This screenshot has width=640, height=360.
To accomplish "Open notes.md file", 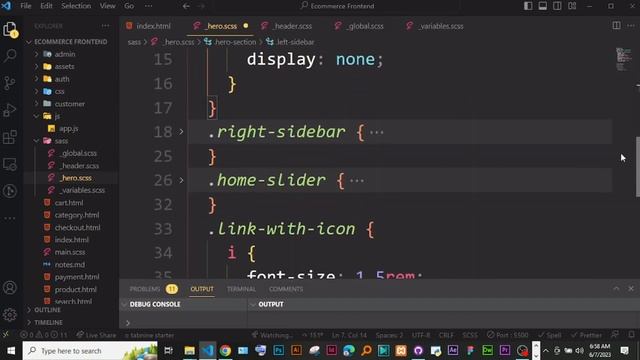I will pos(69,264).
